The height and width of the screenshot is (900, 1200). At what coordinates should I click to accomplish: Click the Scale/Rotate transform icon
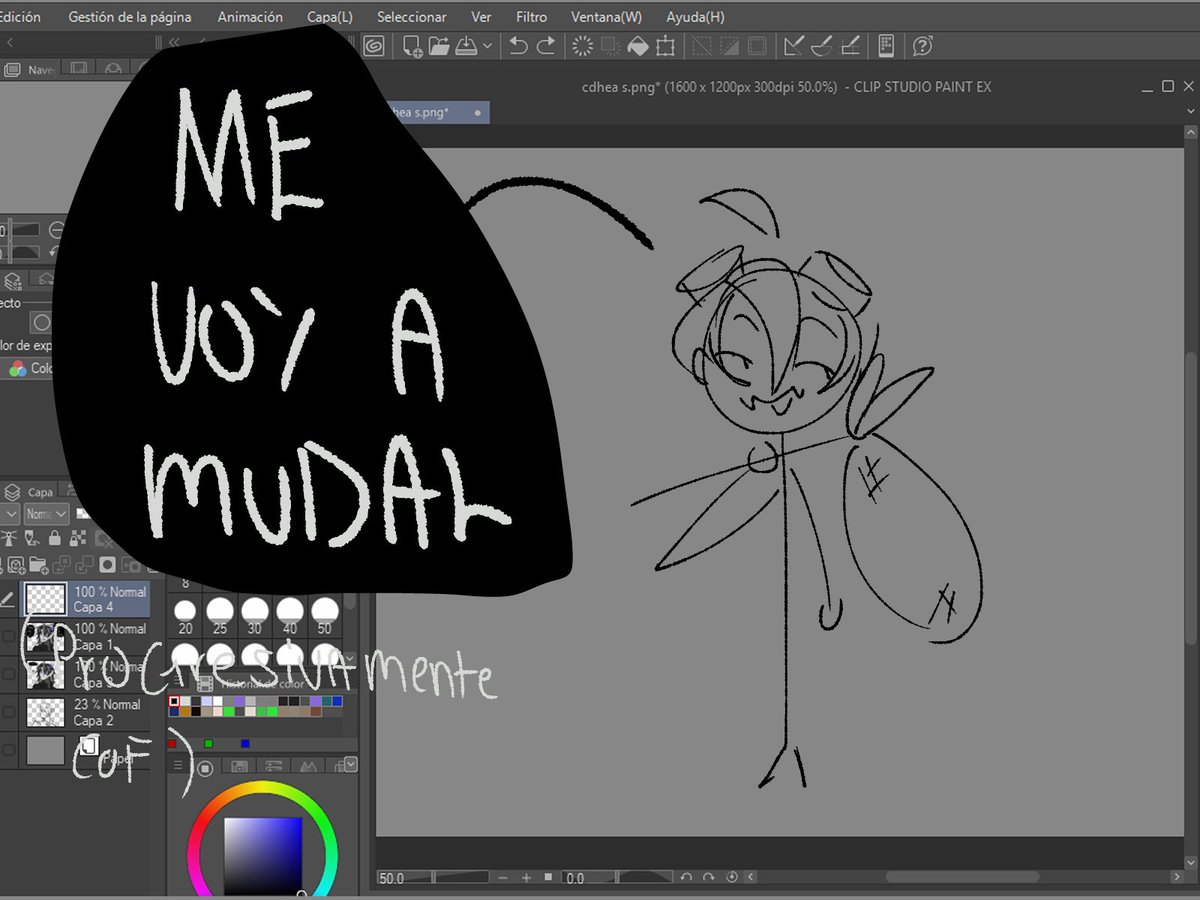point(665,46)
